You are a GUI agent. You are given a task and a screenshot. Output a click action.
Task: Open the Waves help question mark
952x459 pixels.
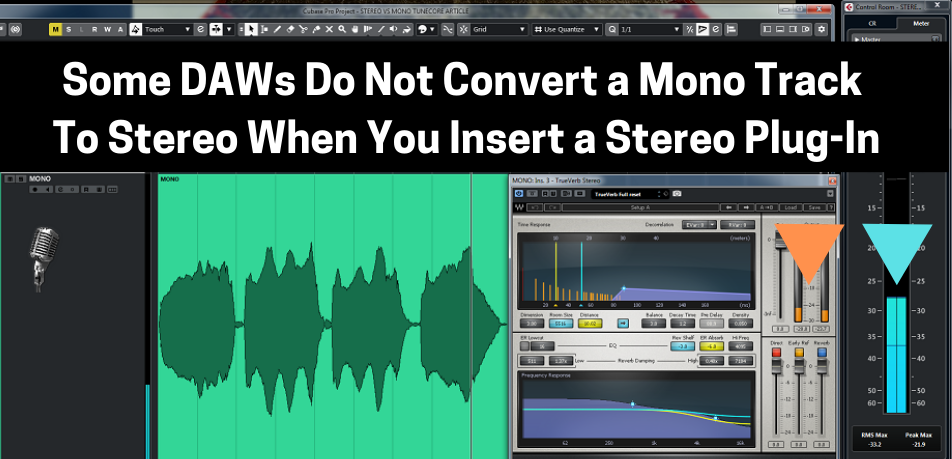coord(831,207)
